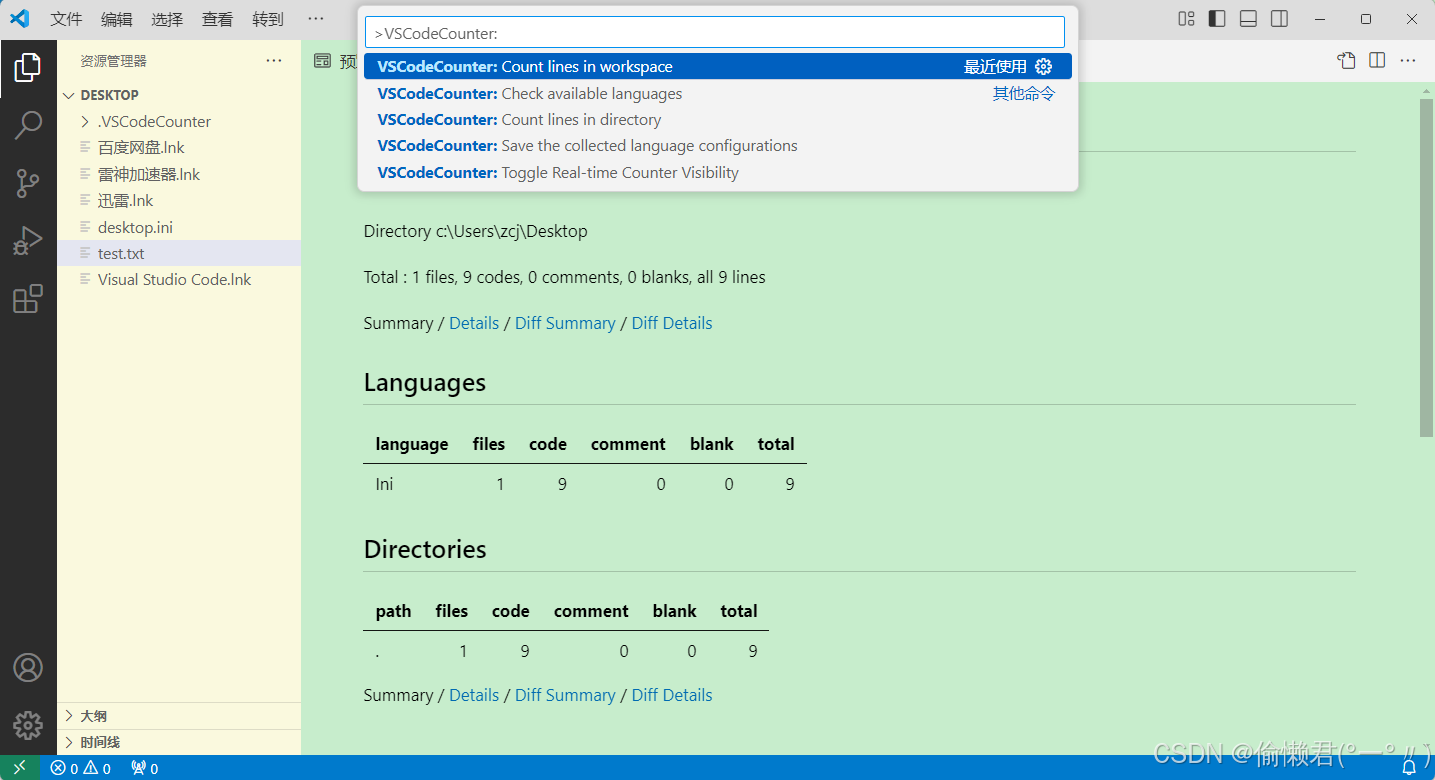
Task: Expand the .VSCodeCounter folder
Action: (179, 121)
